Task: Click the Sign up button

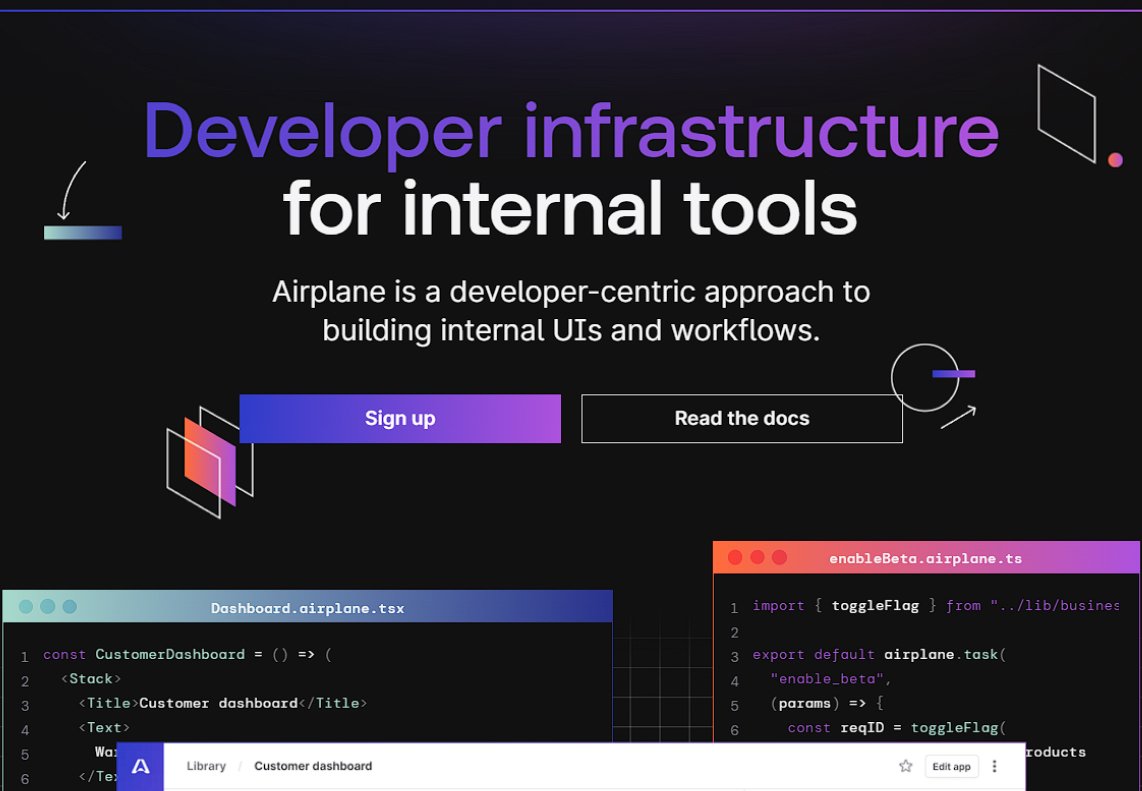Action: click(400, 419)
